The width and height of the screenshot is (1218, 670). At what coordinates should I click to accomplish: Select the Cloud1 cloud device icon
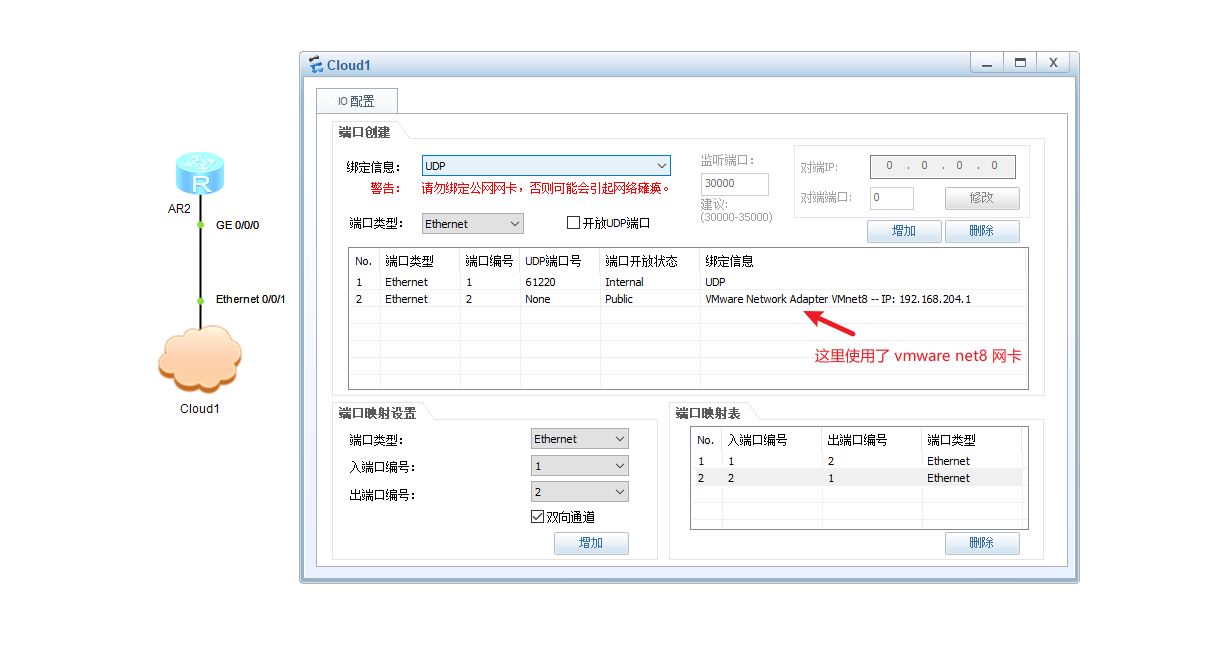tap(200, 360)
